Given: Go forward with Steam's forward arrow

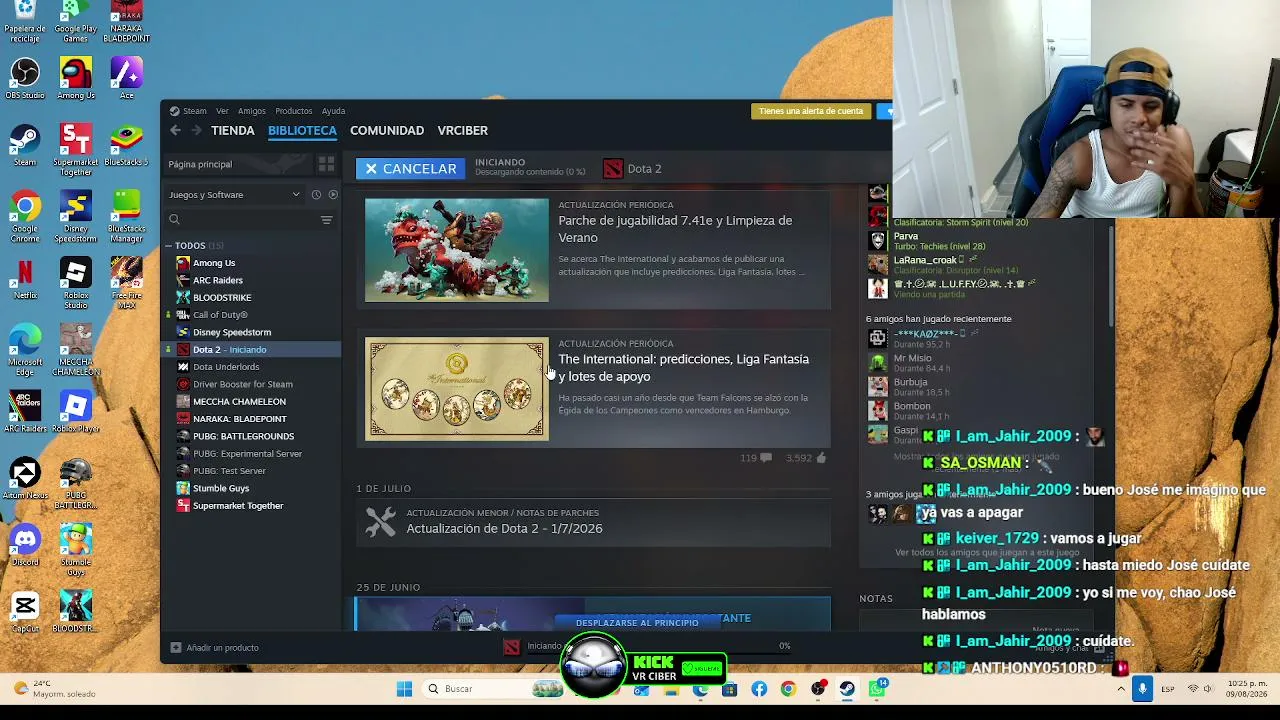Looking at the screenshot, I should click(x=196, y=130).
